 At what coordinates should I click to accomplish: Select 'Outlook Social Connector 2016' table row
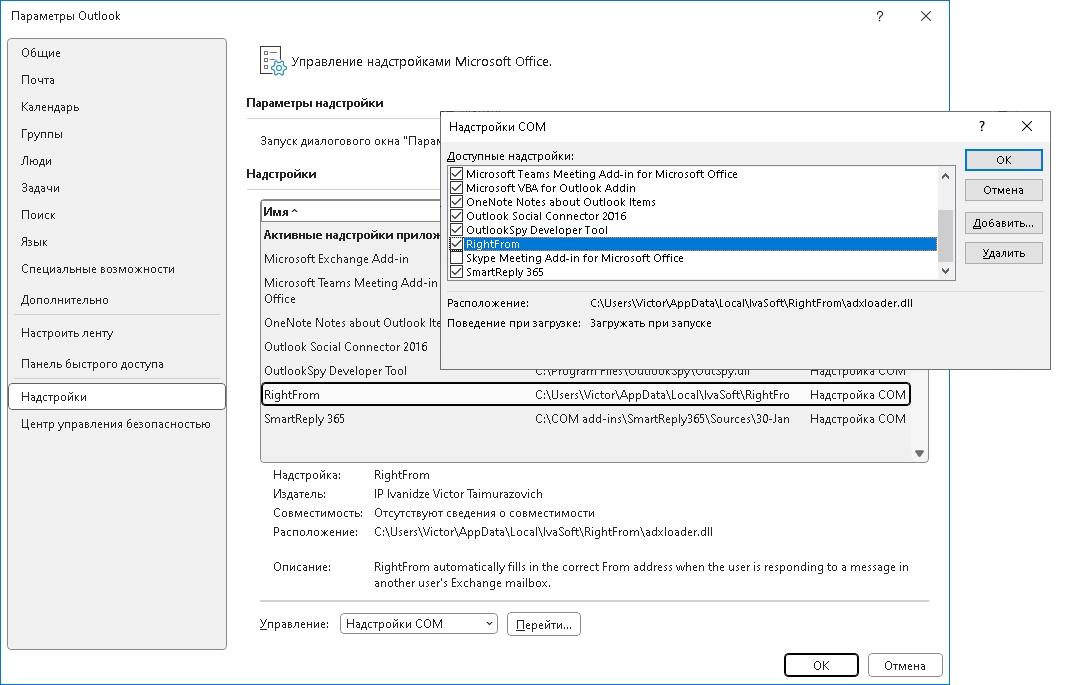pyautogui.click(x=351, y=347)
